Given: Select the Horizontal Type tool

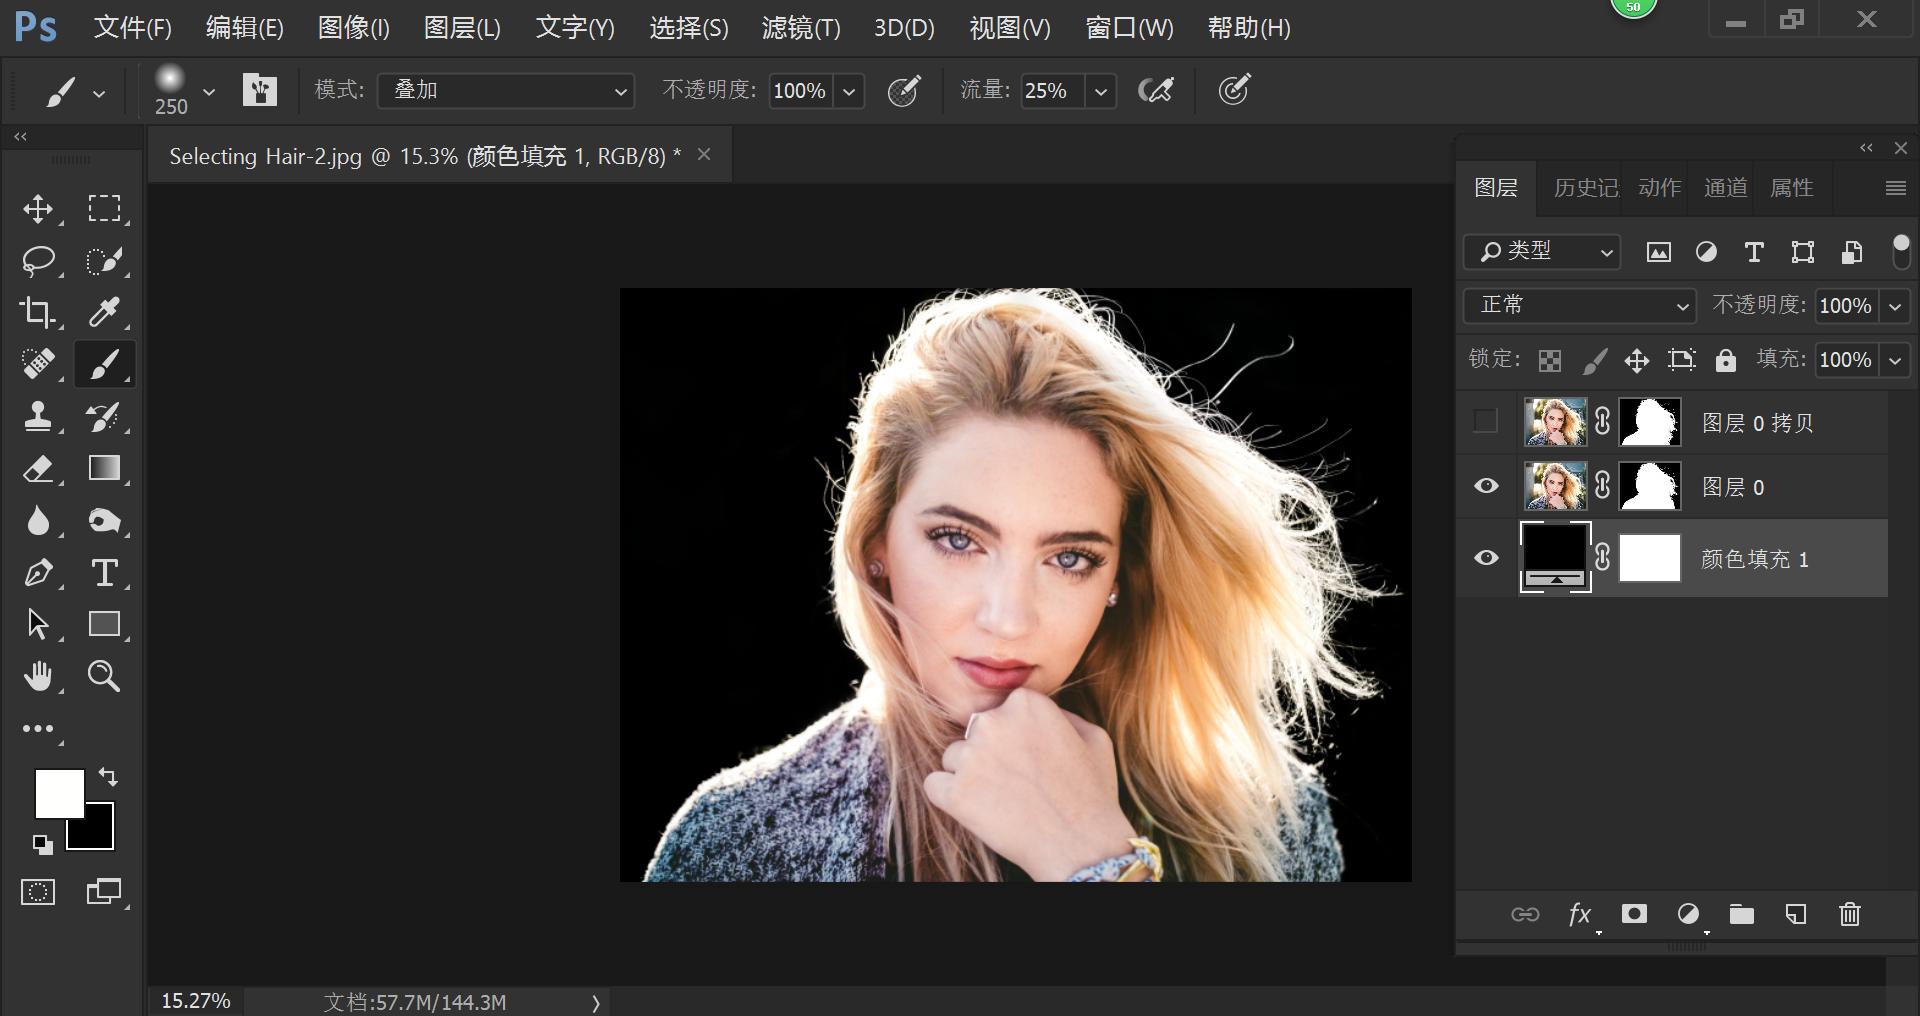Looking at the screenshot, I should [104, 573].
